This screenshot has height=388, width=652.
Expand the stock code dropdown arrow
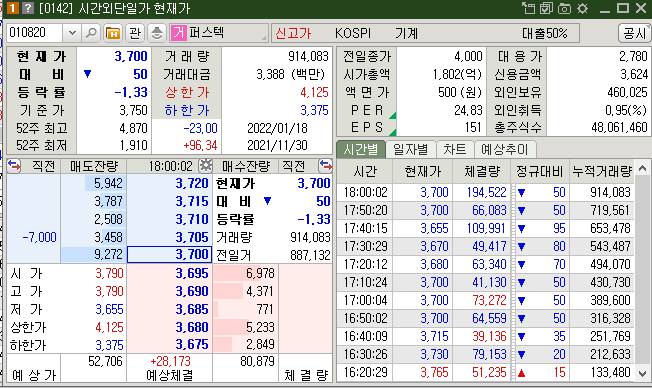tap(72, 33)
